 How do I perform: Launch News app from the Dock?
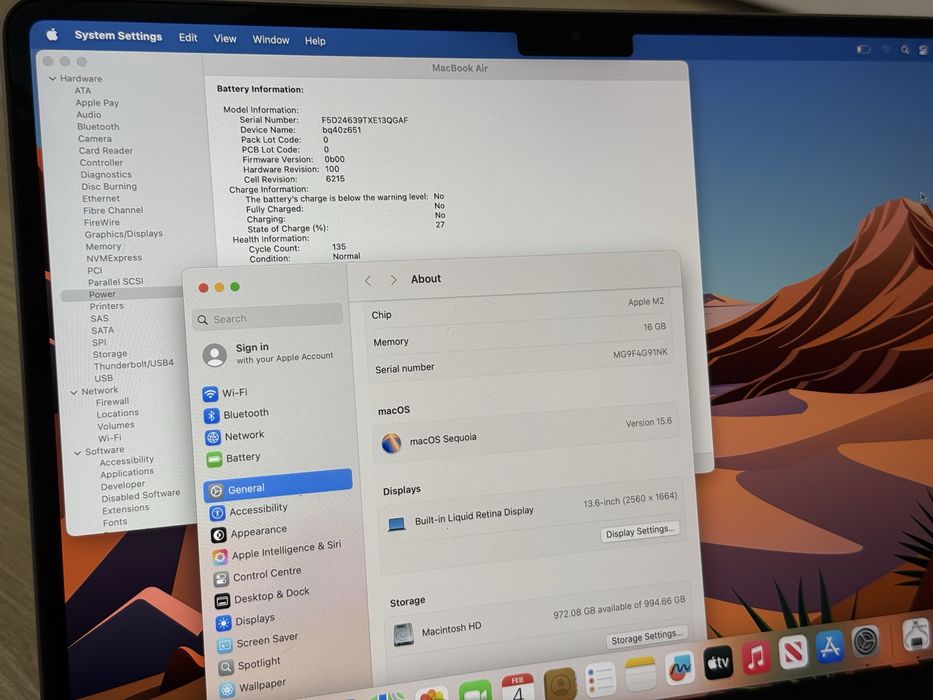coord(793,652)
